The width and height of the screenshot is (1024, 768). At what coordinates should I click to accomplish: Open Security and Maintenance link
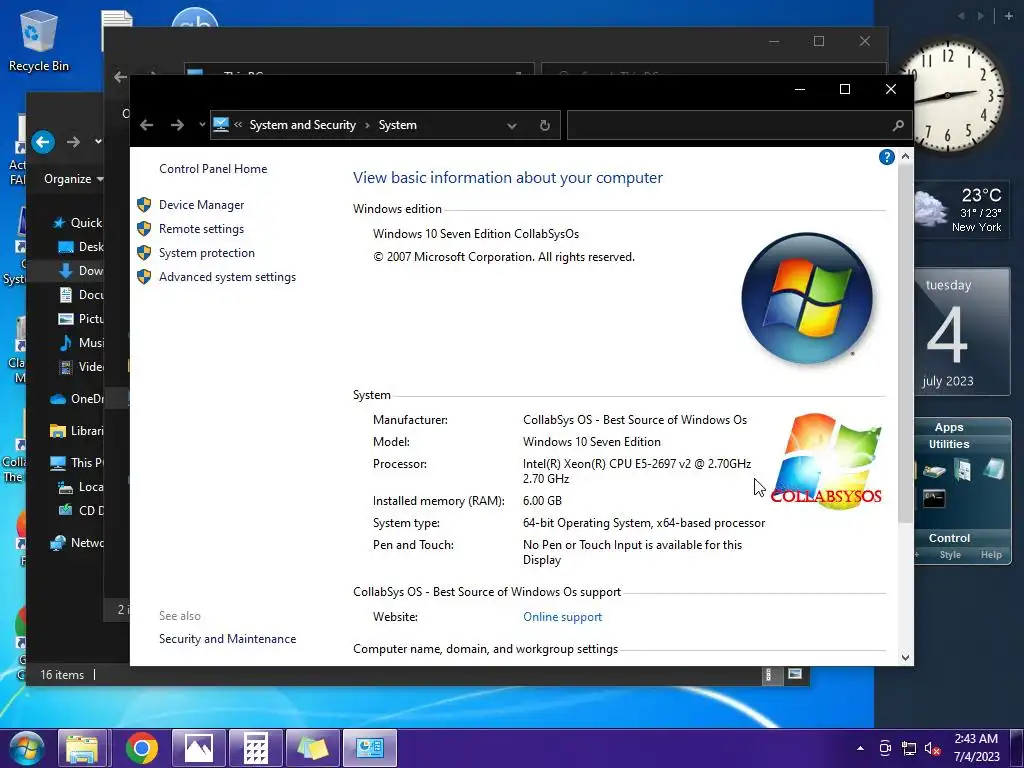click(227, 639)
